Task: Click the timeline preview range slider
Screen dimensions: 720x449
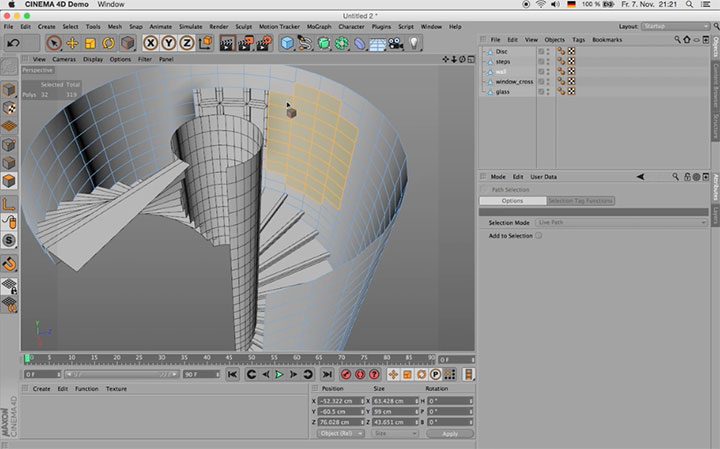Action: (x=121, y=375)
